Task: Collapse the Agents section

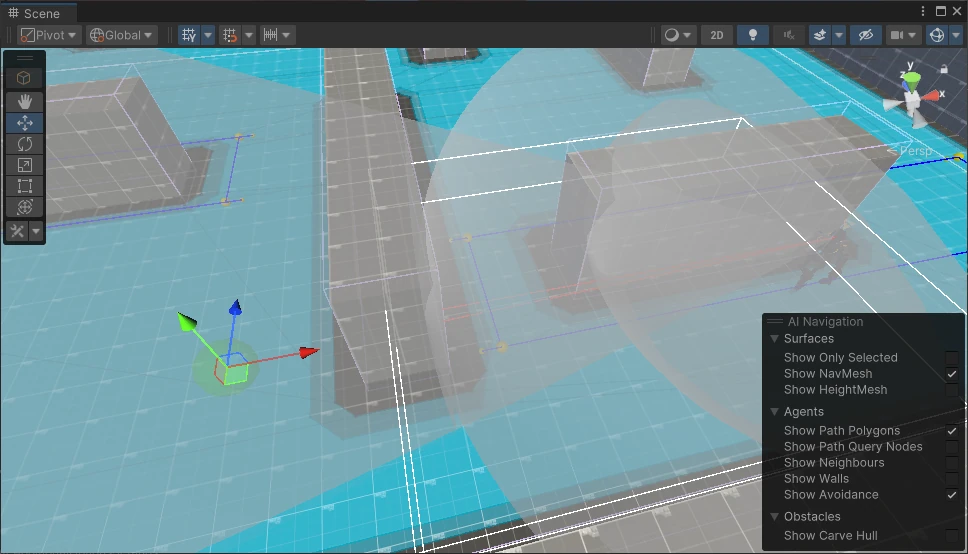Action: click(x=774, y=411)
